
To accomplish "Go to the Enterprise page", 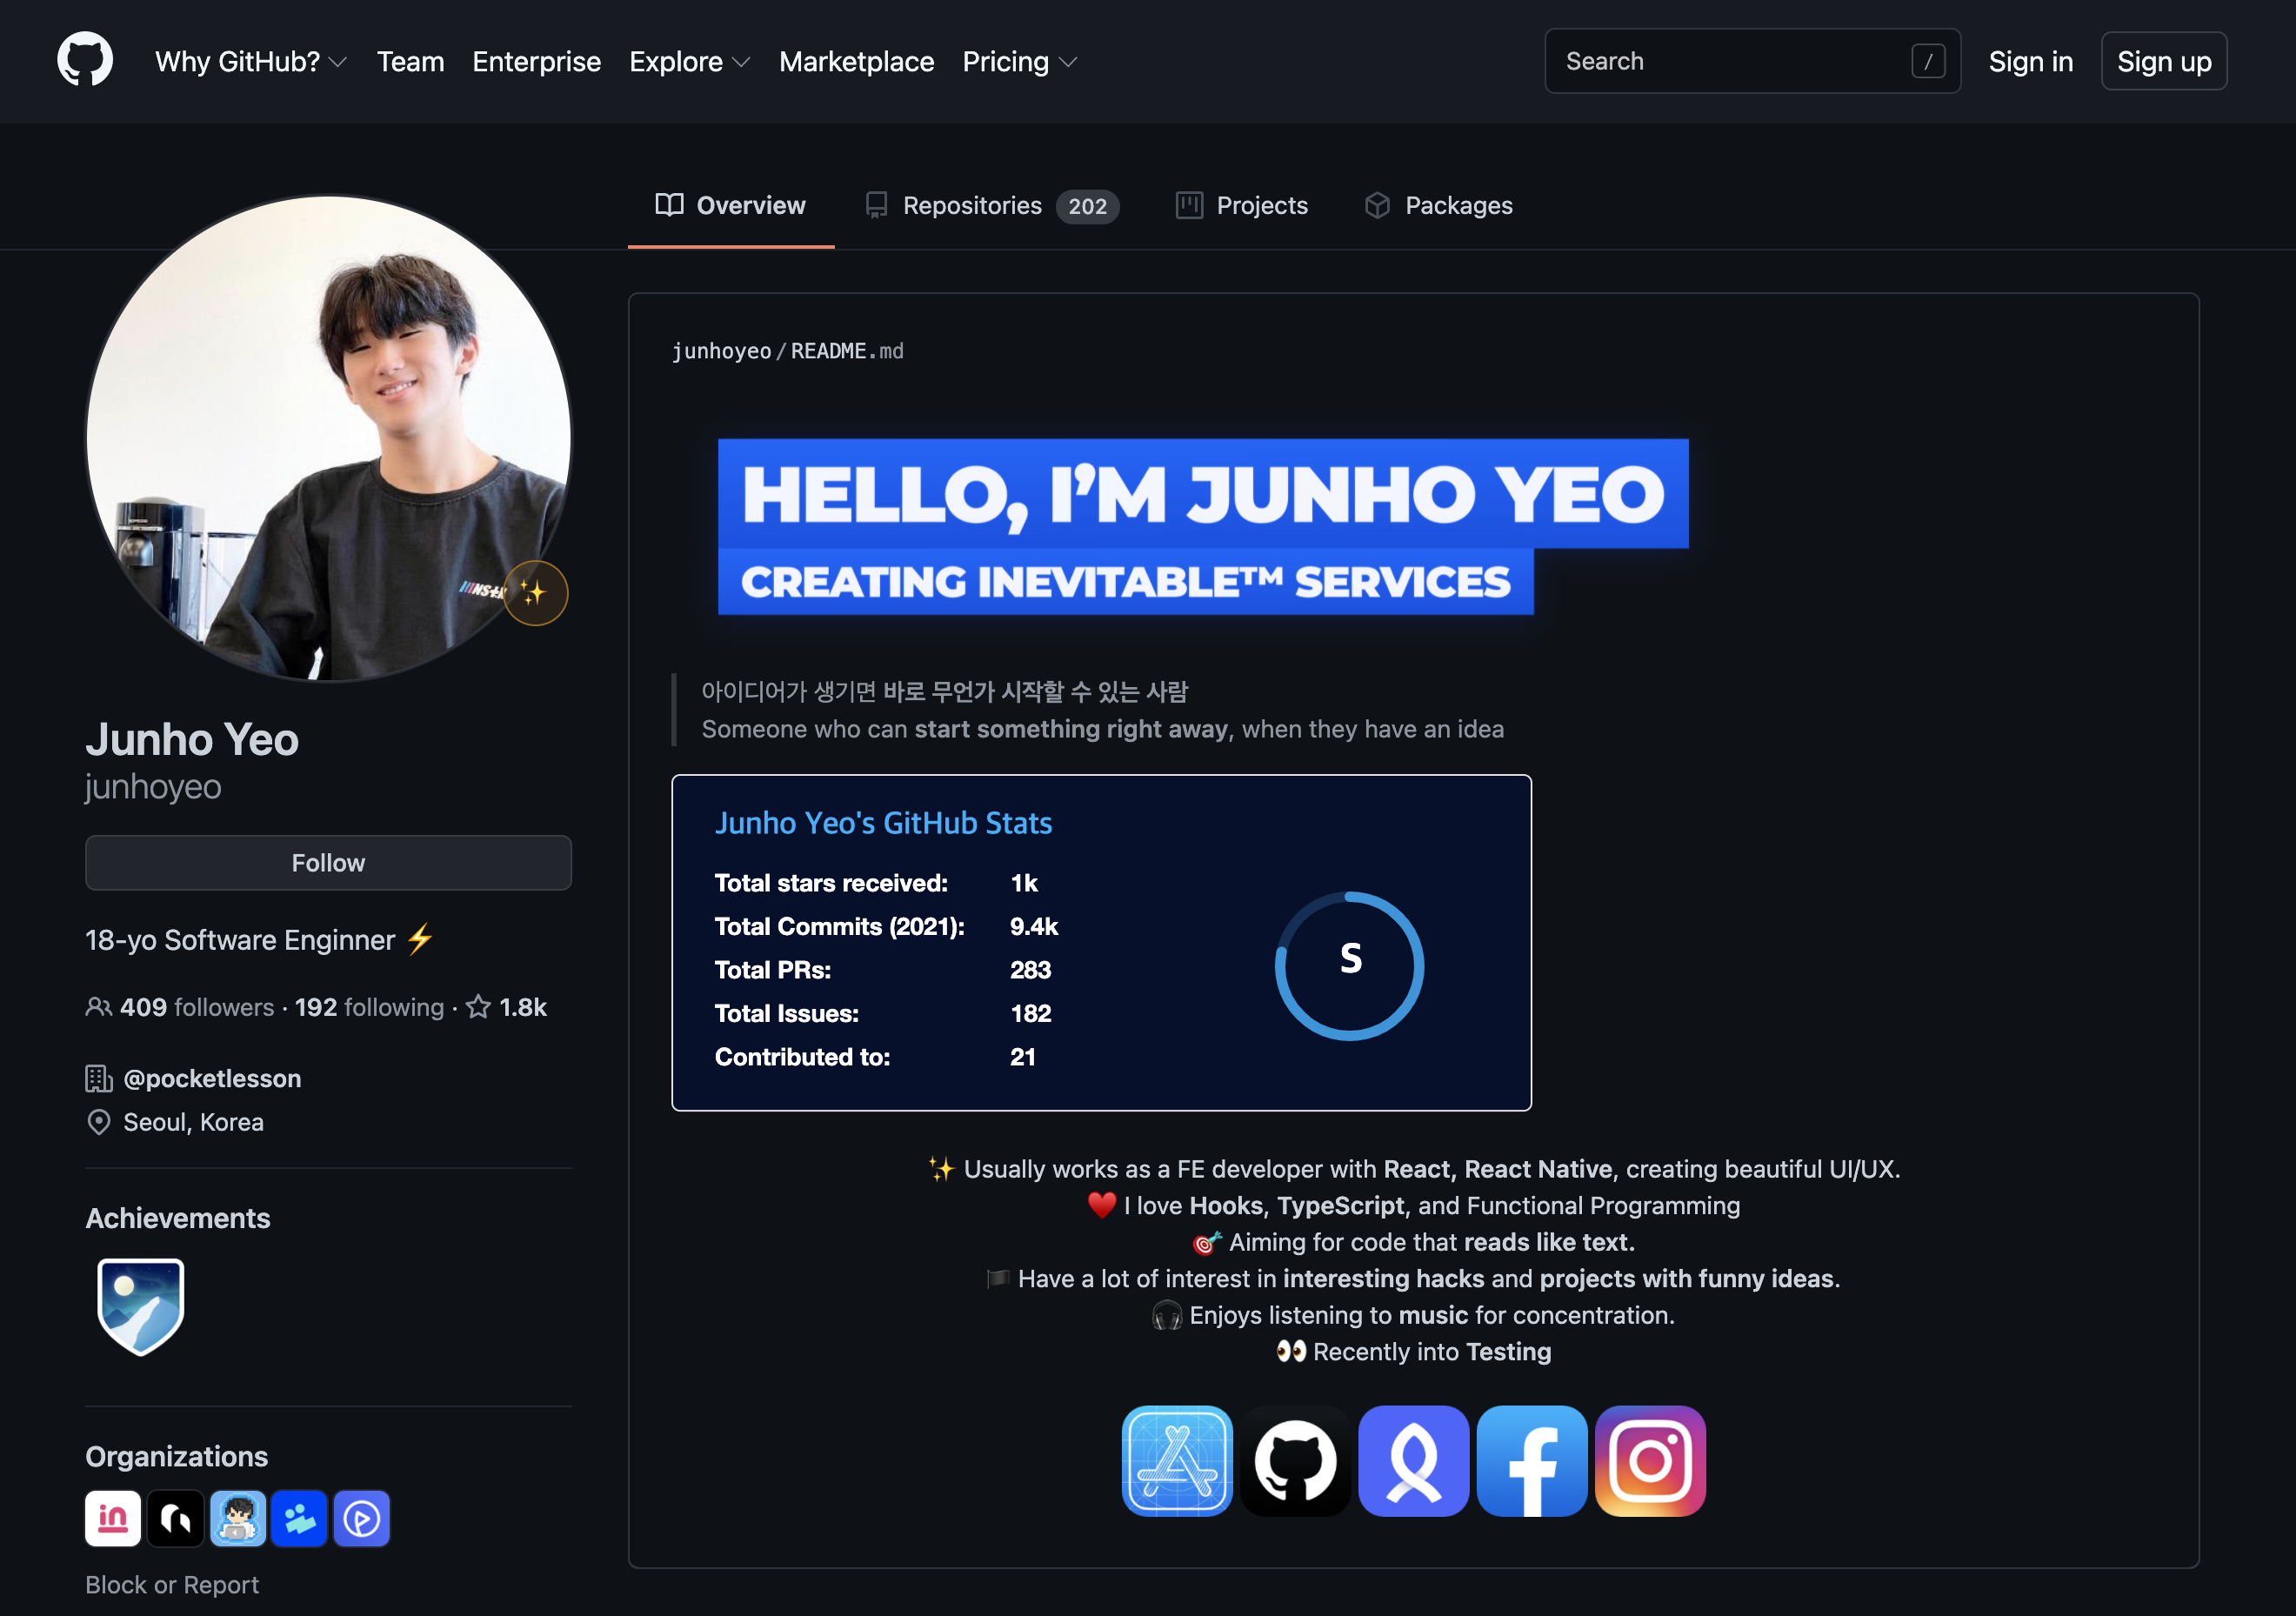I will (536, 61).
